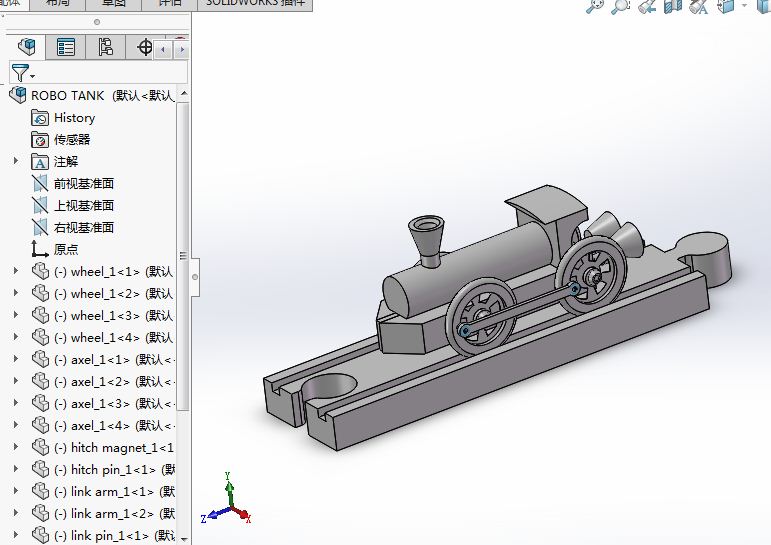Expand the axel_1<4> component
Viewport: 771px width, 545px height.
[x=16, y=424]
